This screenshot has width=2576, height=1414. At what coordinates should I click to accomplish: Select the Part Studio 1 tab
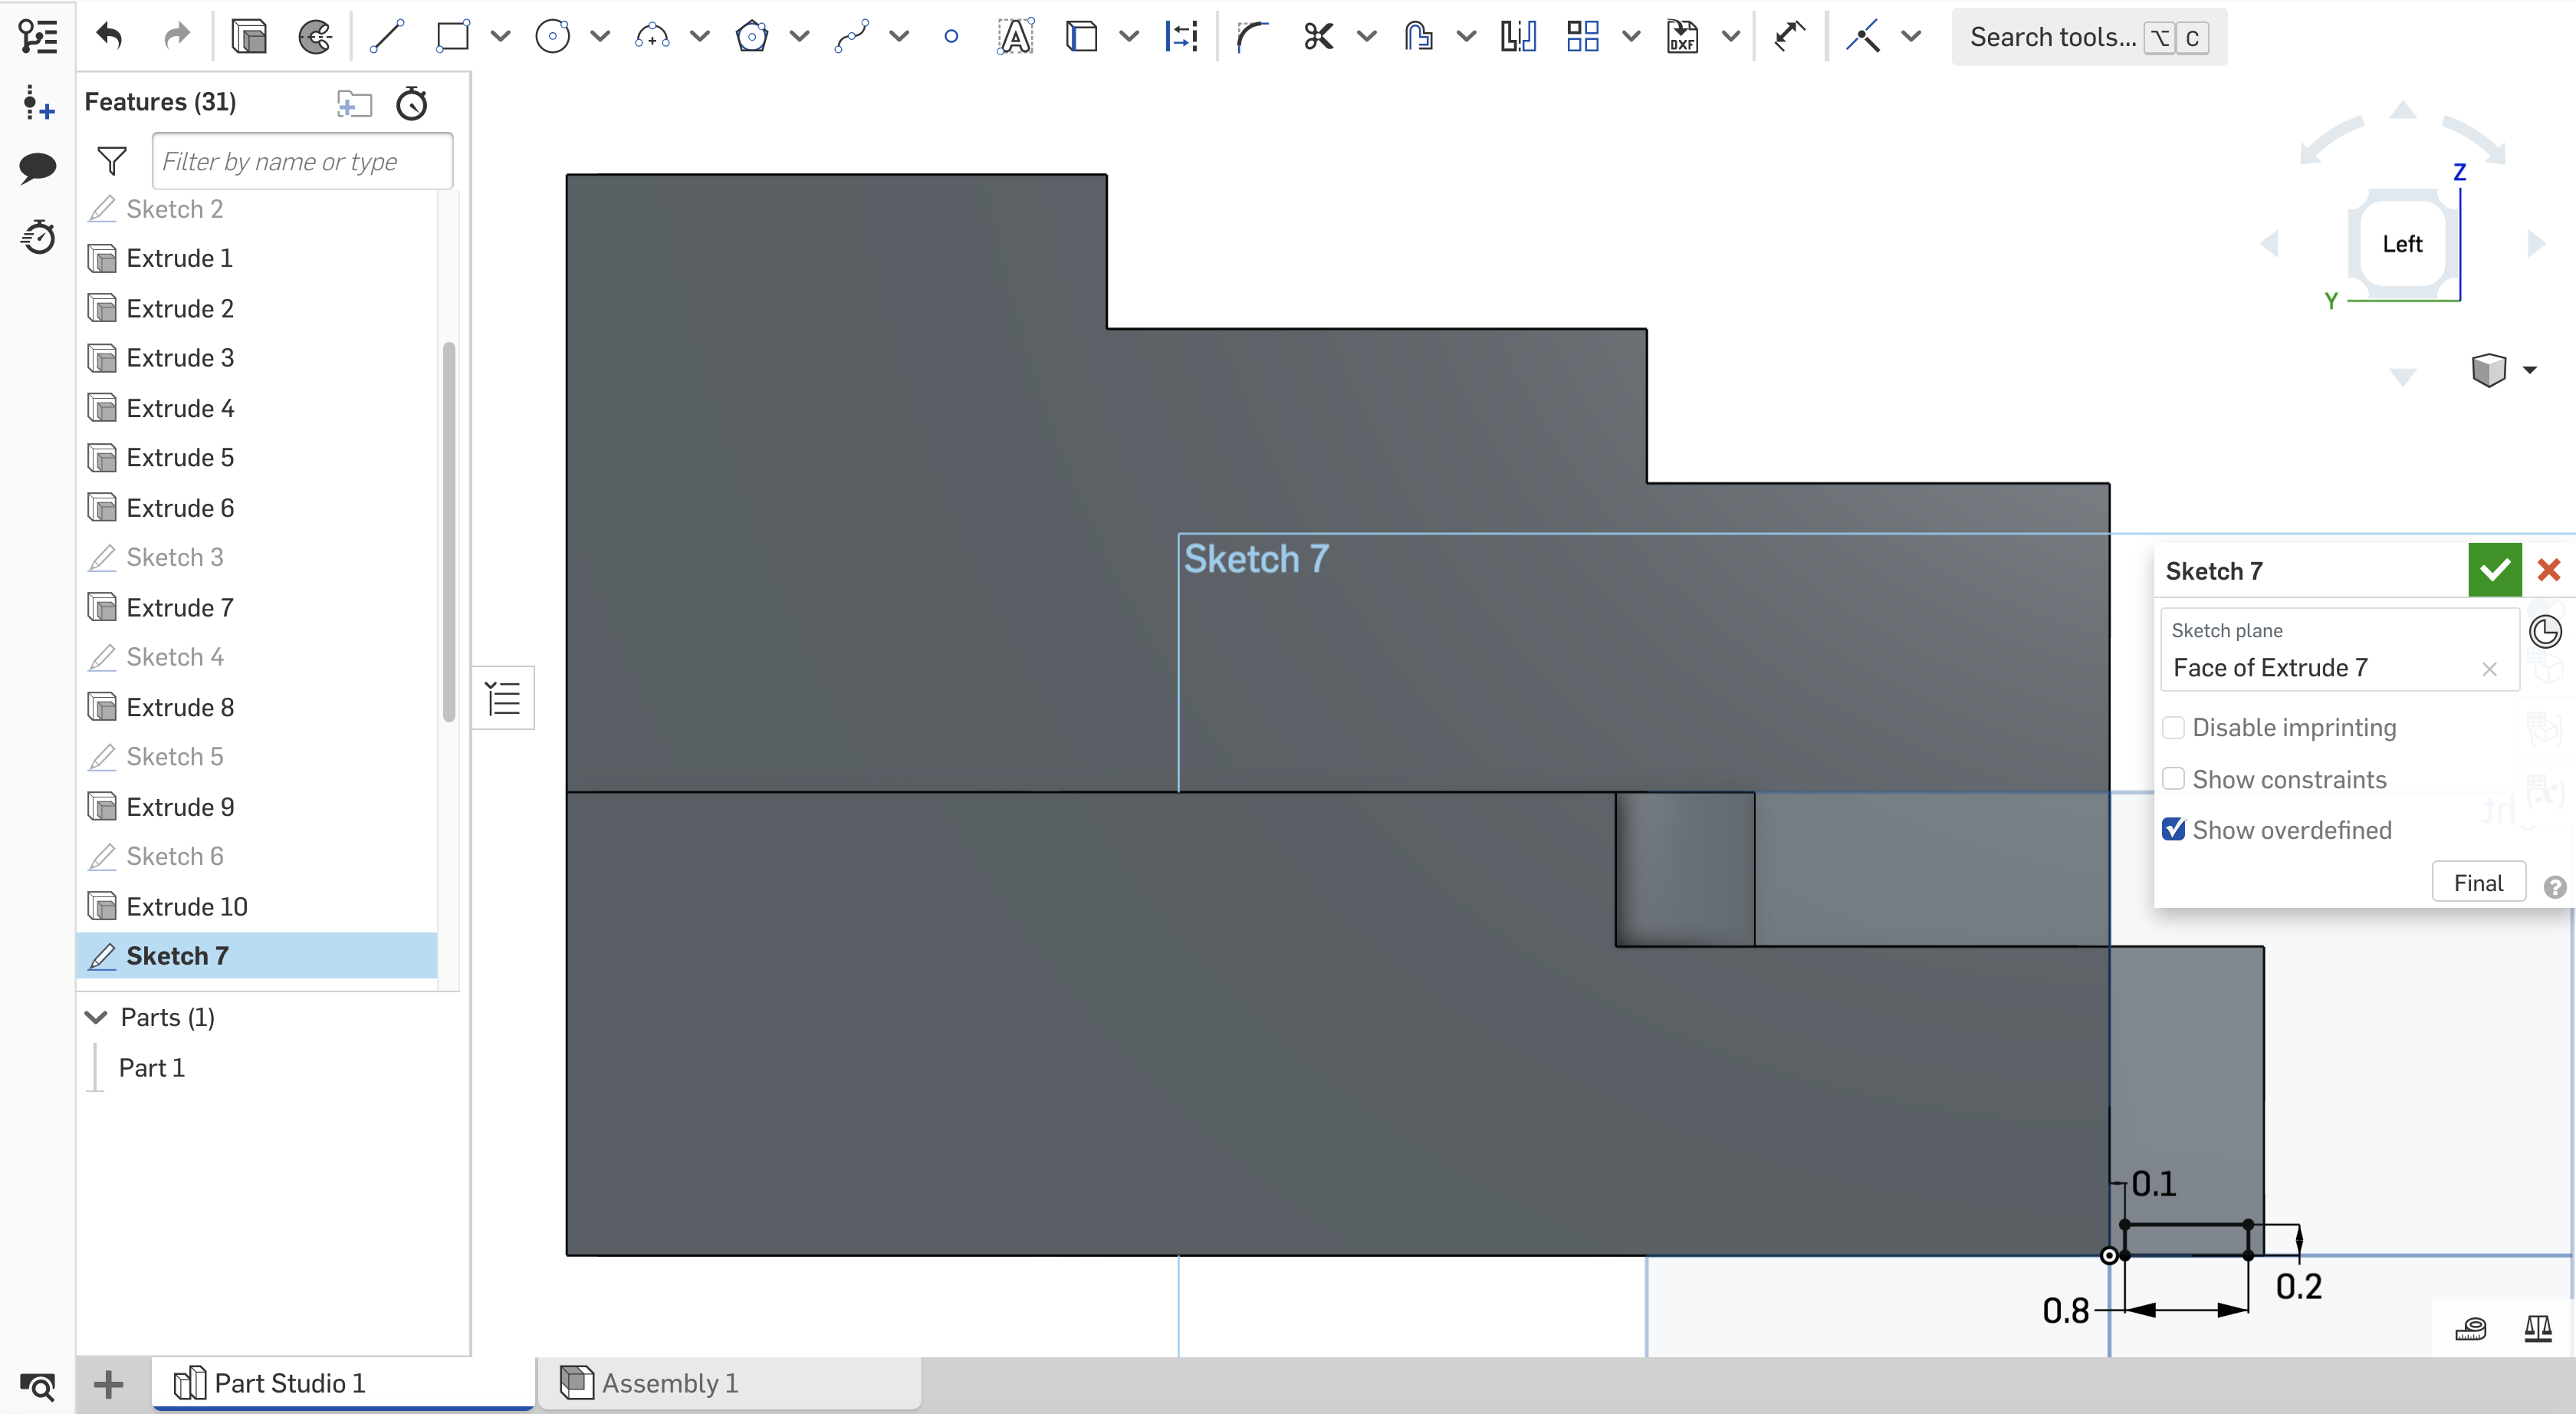pos(289,1381)
